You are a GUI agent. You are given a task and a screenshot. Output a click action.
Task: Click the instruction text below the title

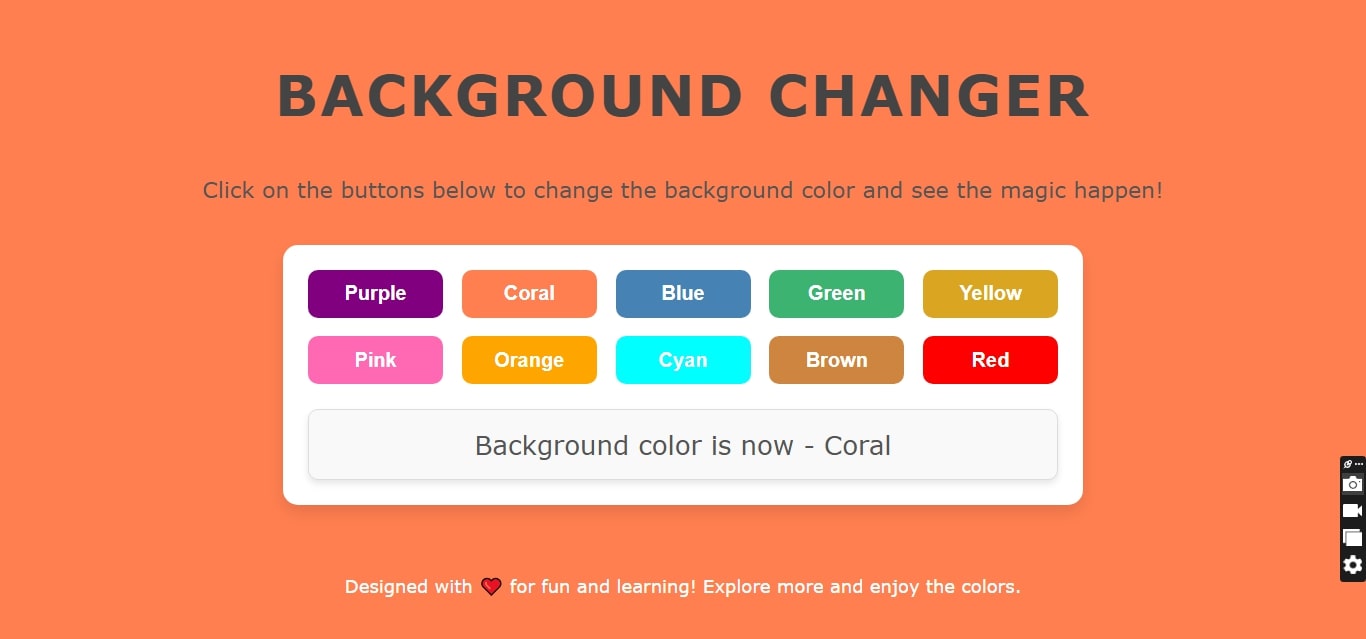(683, 190)
